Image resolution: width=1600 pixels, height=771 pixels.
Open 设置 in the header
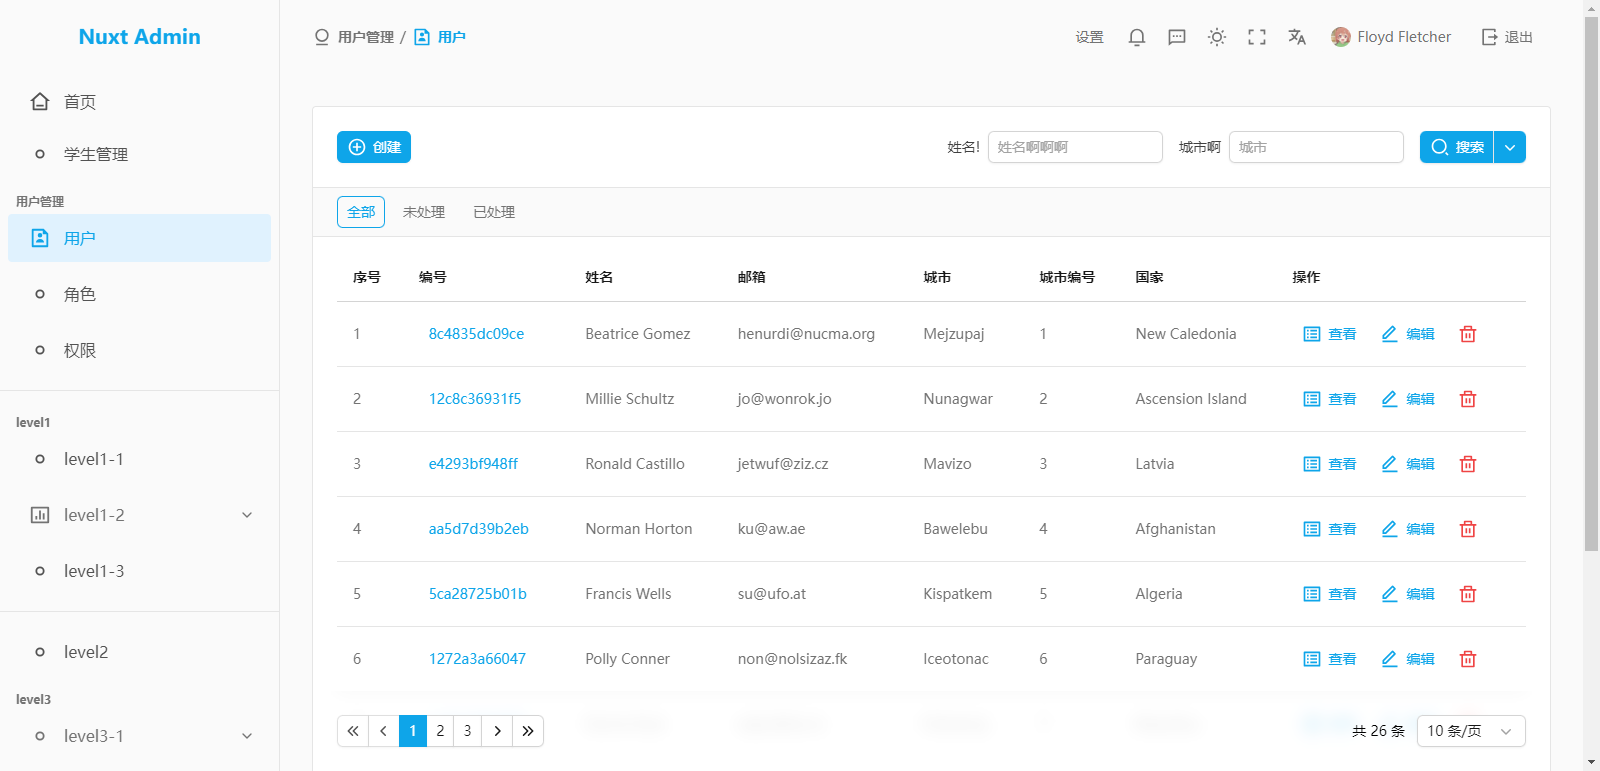(x=1090, y=37)
